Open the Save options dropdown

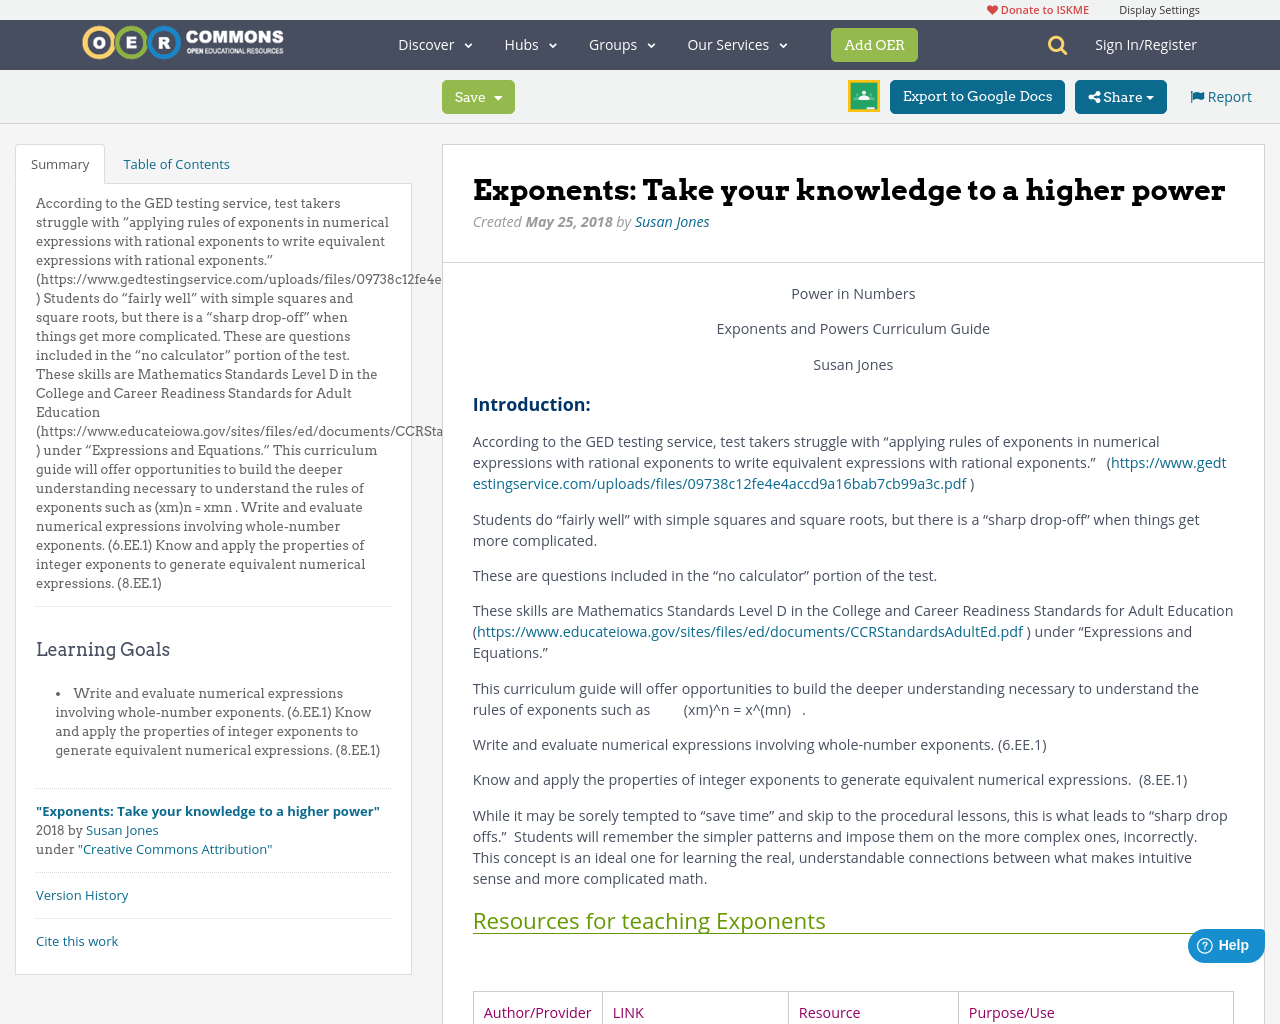point(500,95)
